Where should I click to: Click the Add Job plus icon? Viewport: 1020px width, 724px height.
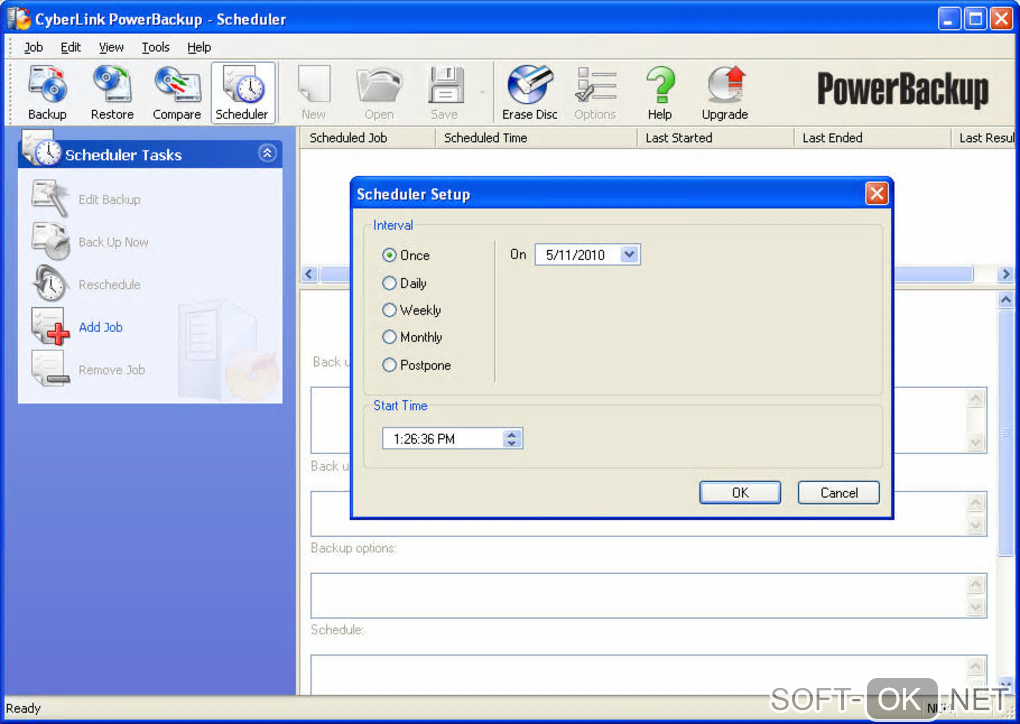51,327
